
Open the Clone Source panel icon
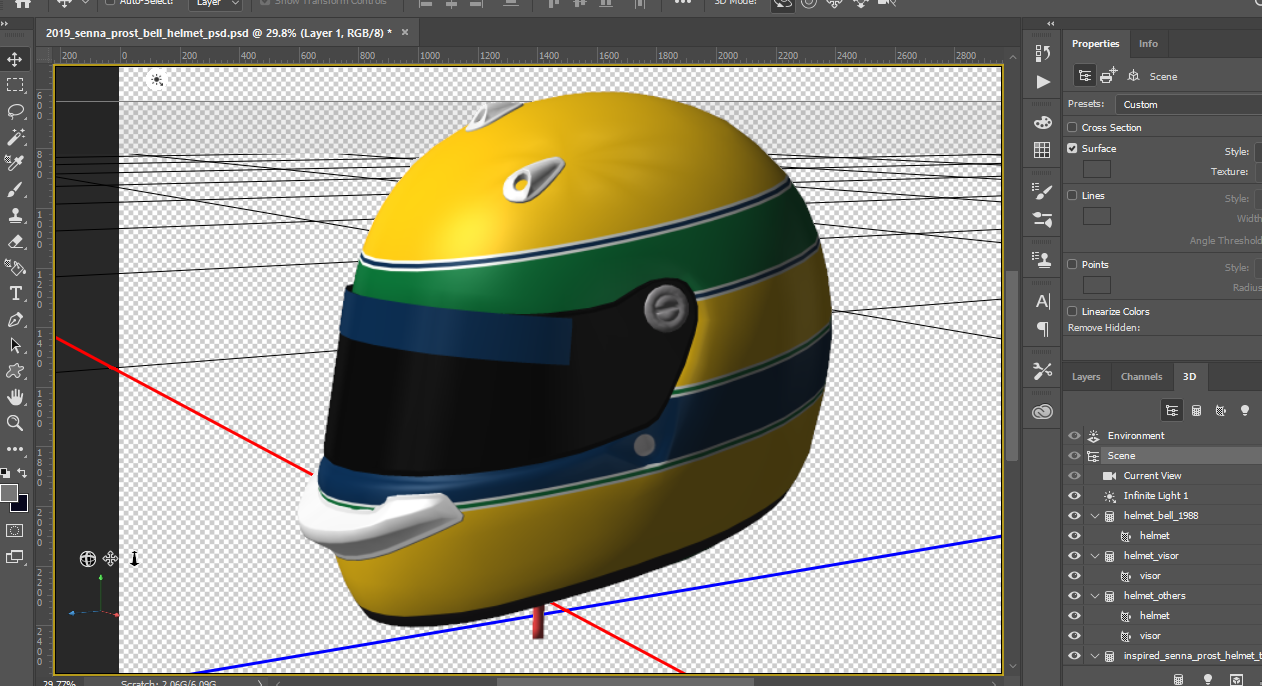tap(1043, 260)
